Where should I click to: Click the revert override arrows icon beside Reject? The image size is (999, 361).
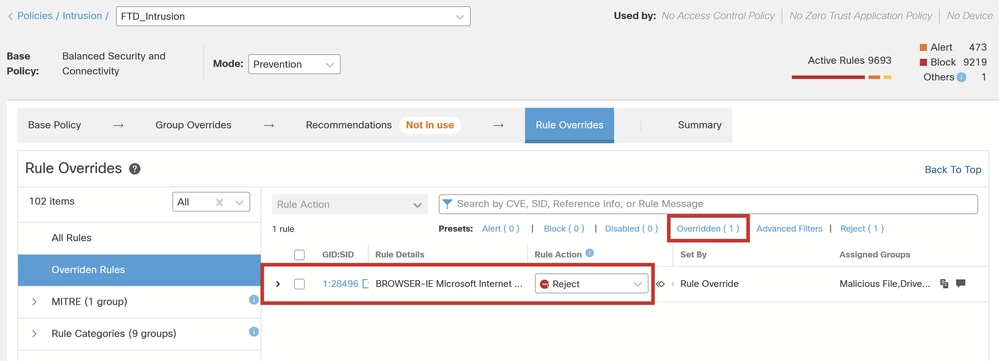[660, 284]
